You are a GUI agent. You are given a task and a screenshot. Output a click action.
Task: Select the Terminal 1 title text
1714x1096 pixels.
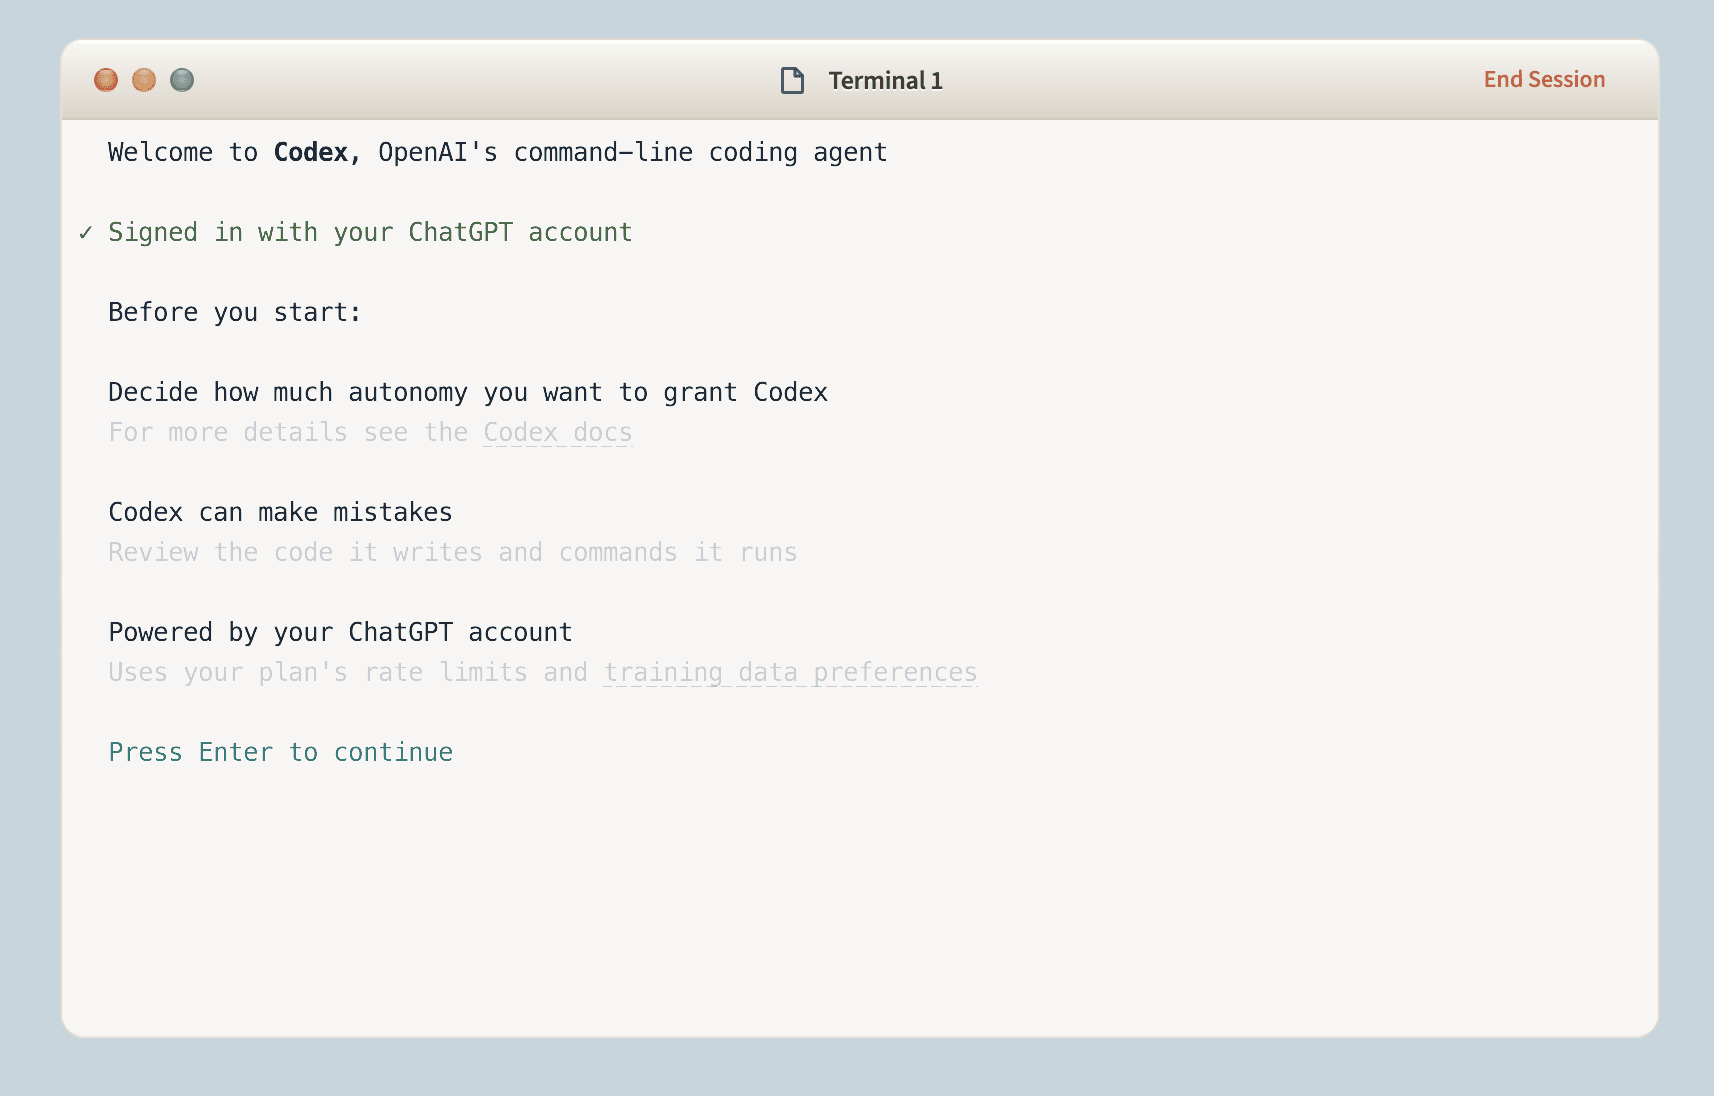click(885, 81)
